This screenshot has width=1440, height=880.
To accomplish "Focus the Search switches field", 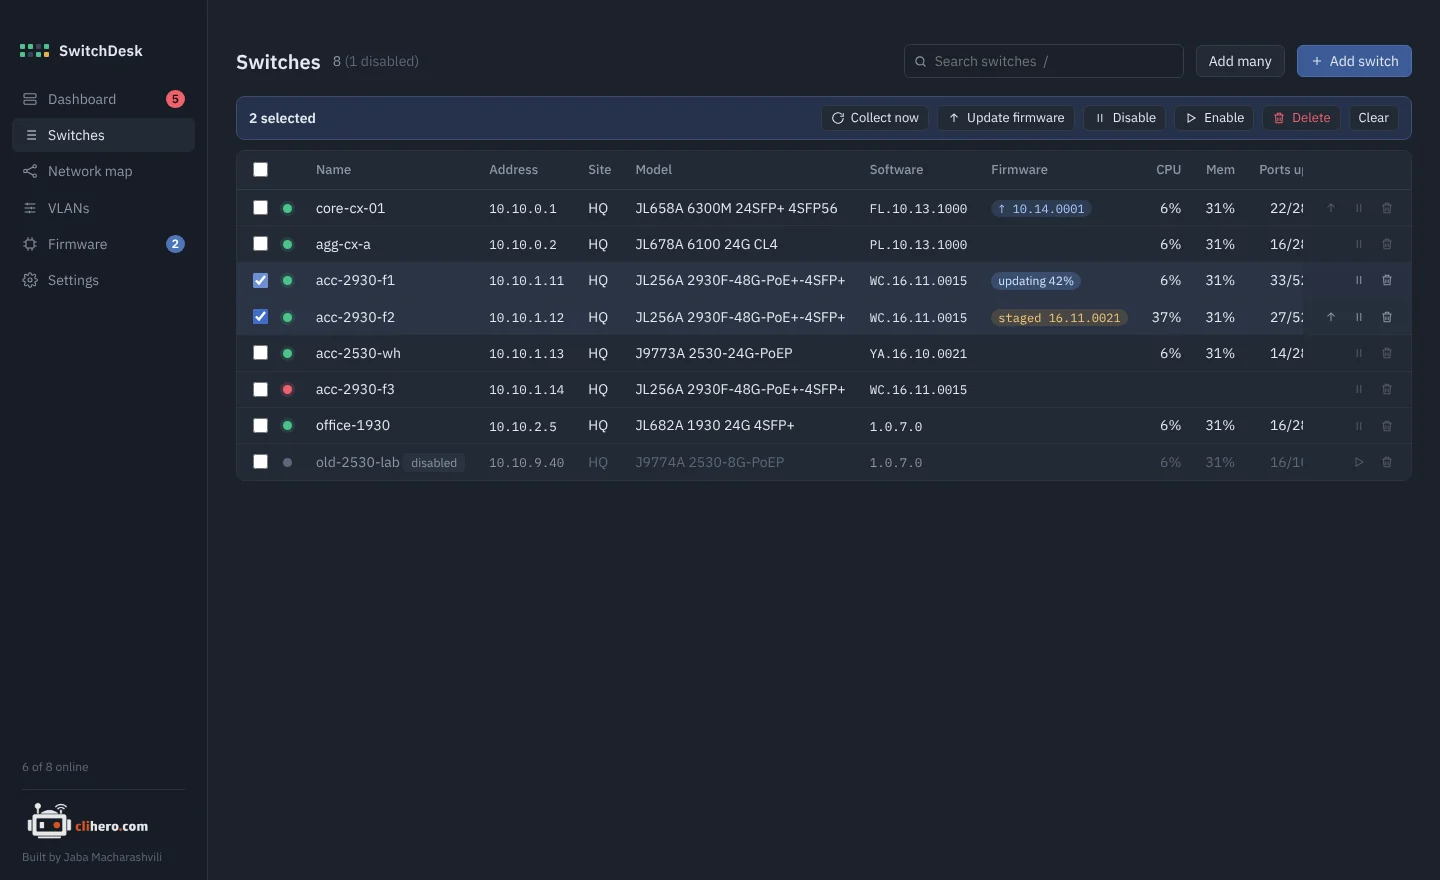I will pos(1044,61).
